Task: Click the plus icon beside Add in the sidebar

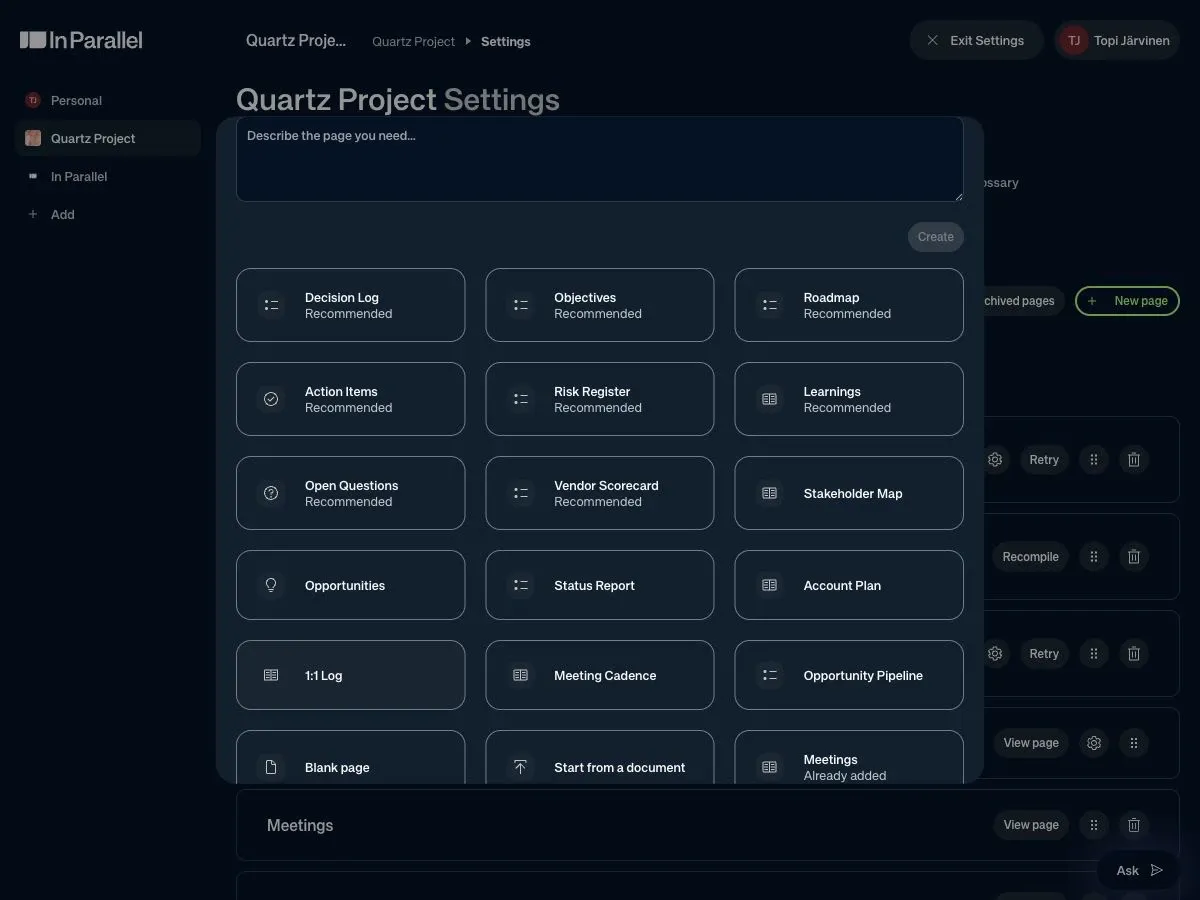Action: [33, 214]
